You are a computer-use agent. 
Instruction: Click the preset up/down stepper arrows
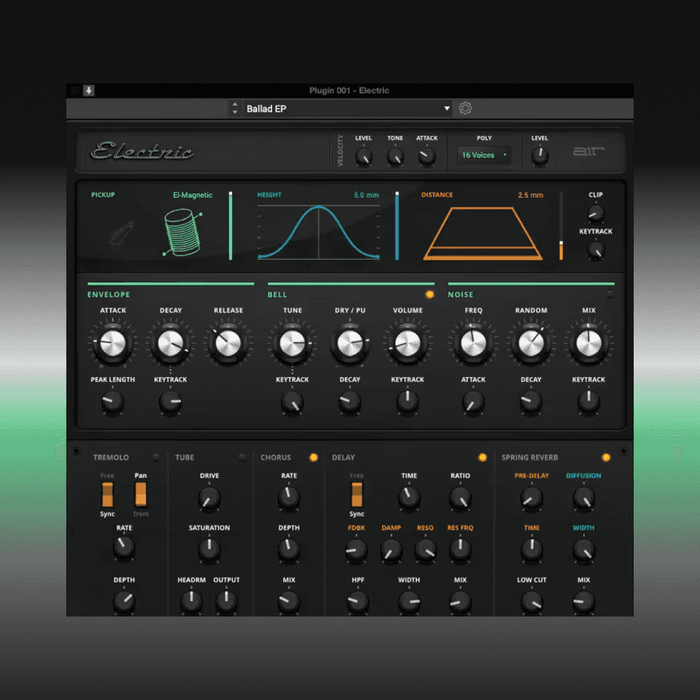coord(235,109)
